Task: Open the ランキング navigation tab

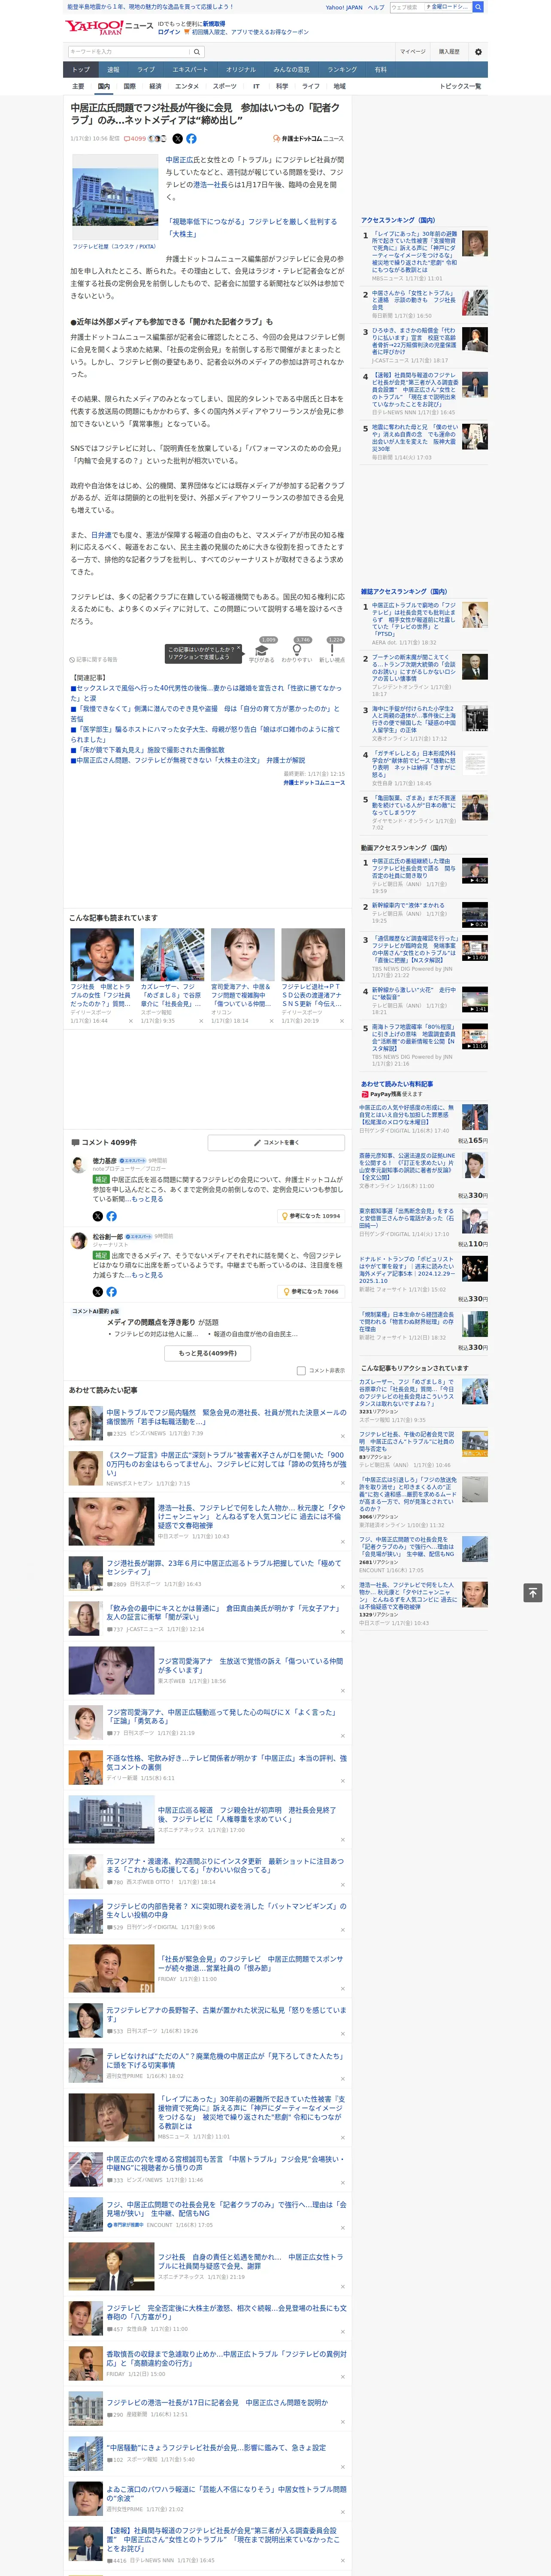Action: point(342,70)
